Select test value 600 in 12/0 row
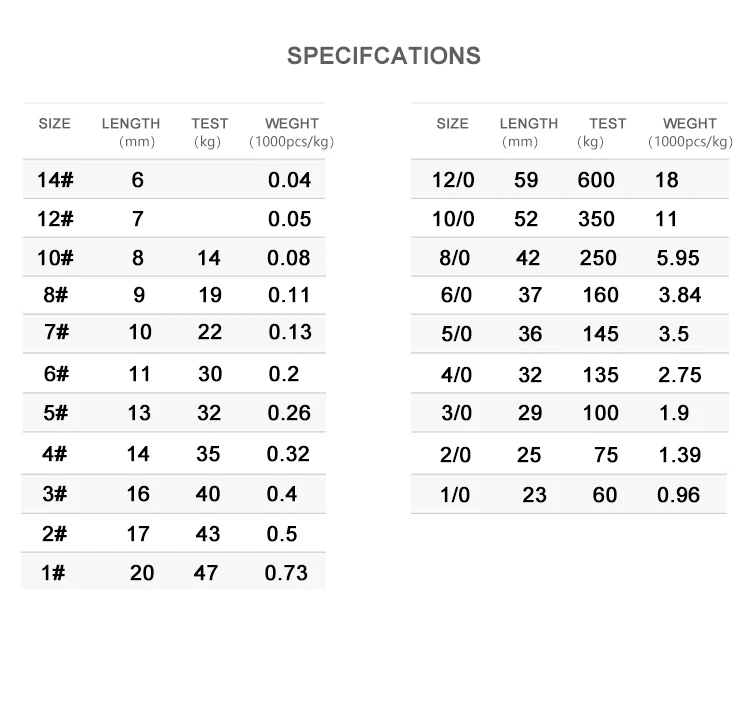The height and width of the screenshot is (717, 750). tap(596, 180)
